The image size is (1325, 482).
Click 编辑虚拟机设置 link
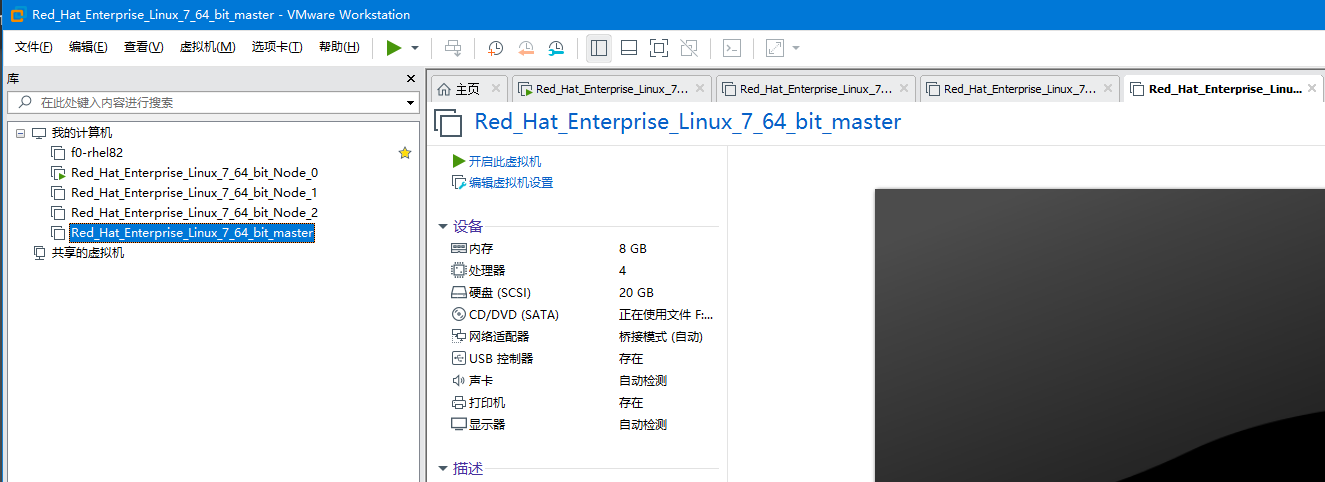[x=511, y=183]
